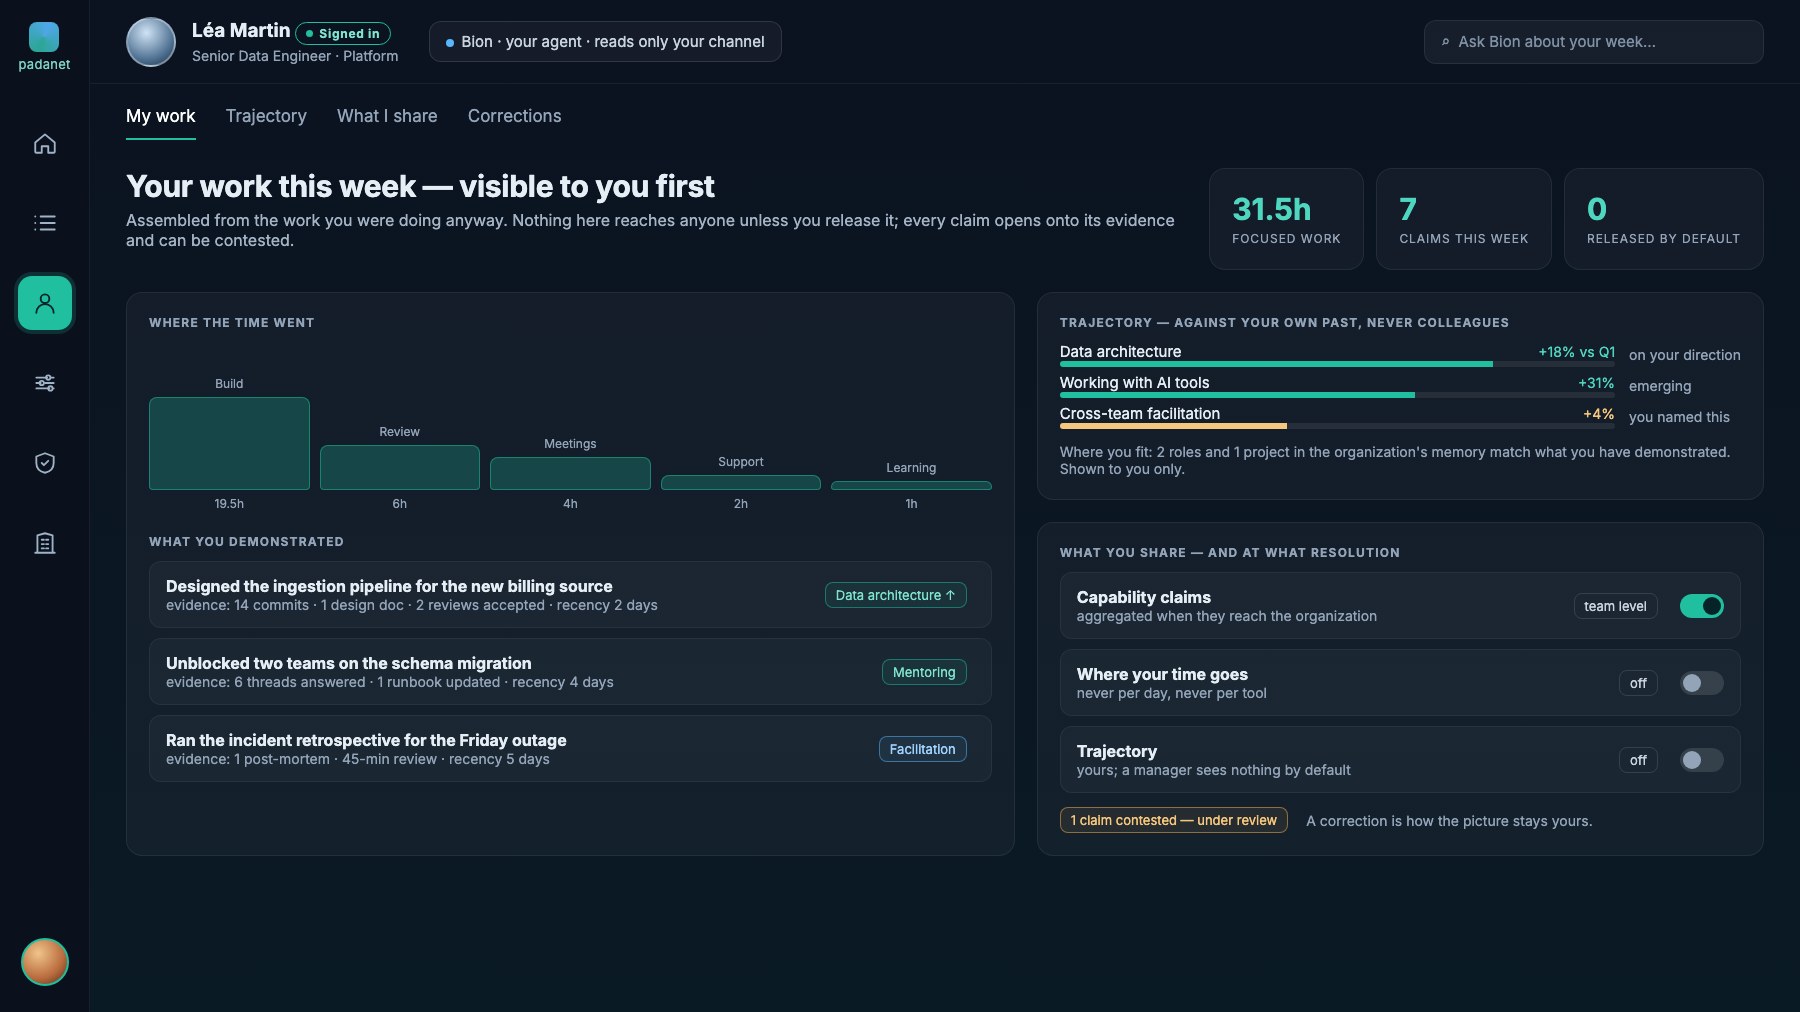Click 1 claim contested under review badge
This screenshot has width=1800, height=1012.
pyautogui.click(x=1173, y=820)
